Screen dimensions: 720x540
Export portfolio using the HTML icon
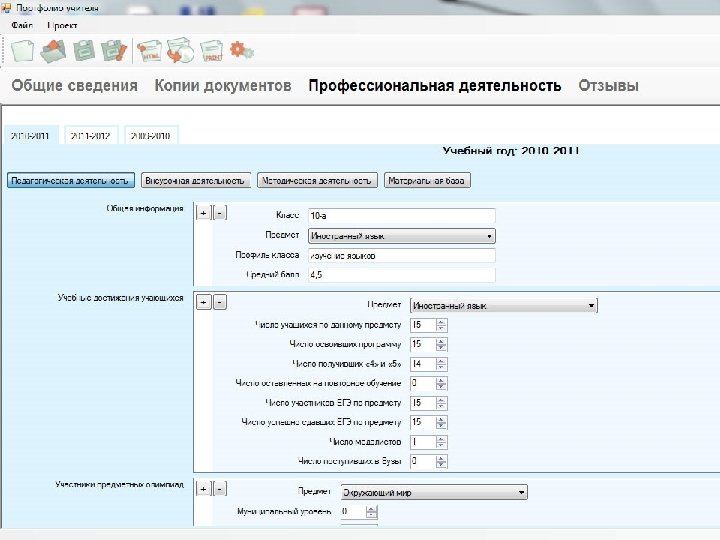[x=149, y=51]
